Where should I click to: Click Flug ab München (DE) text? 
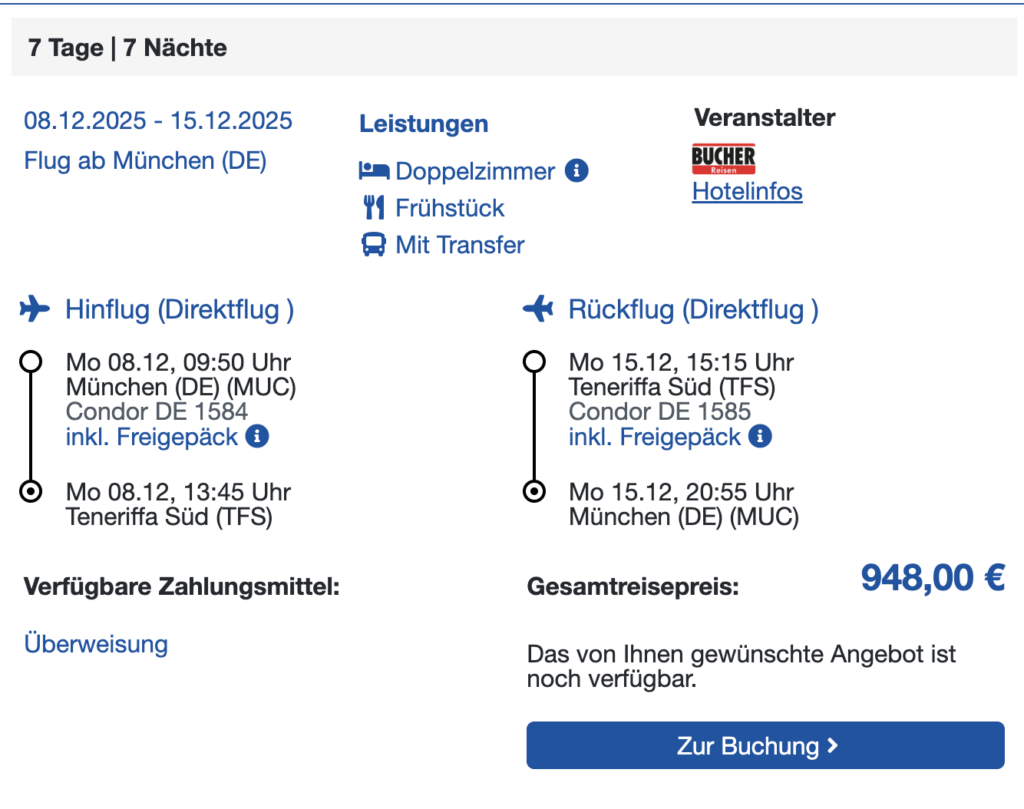[x=146, y=161]
